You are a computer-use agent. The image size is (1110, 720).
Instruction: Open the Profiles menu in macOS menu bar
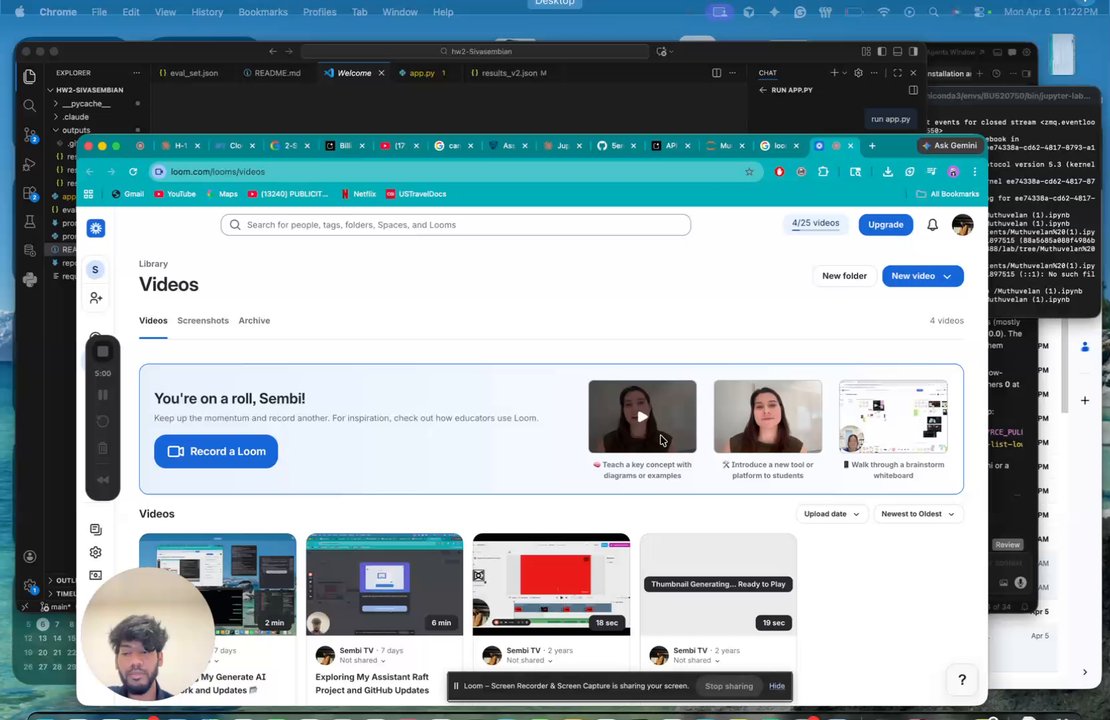(319, 12)
